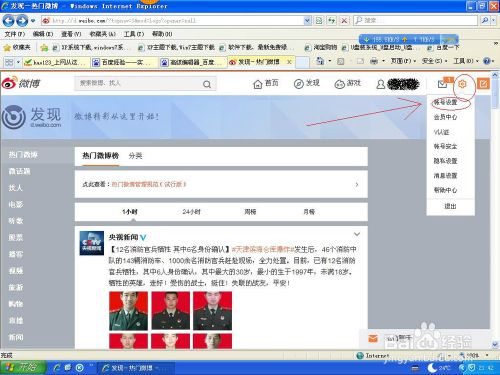500x375 pixels.
Task: Click the IE refresh button
Action: point(331,21)
